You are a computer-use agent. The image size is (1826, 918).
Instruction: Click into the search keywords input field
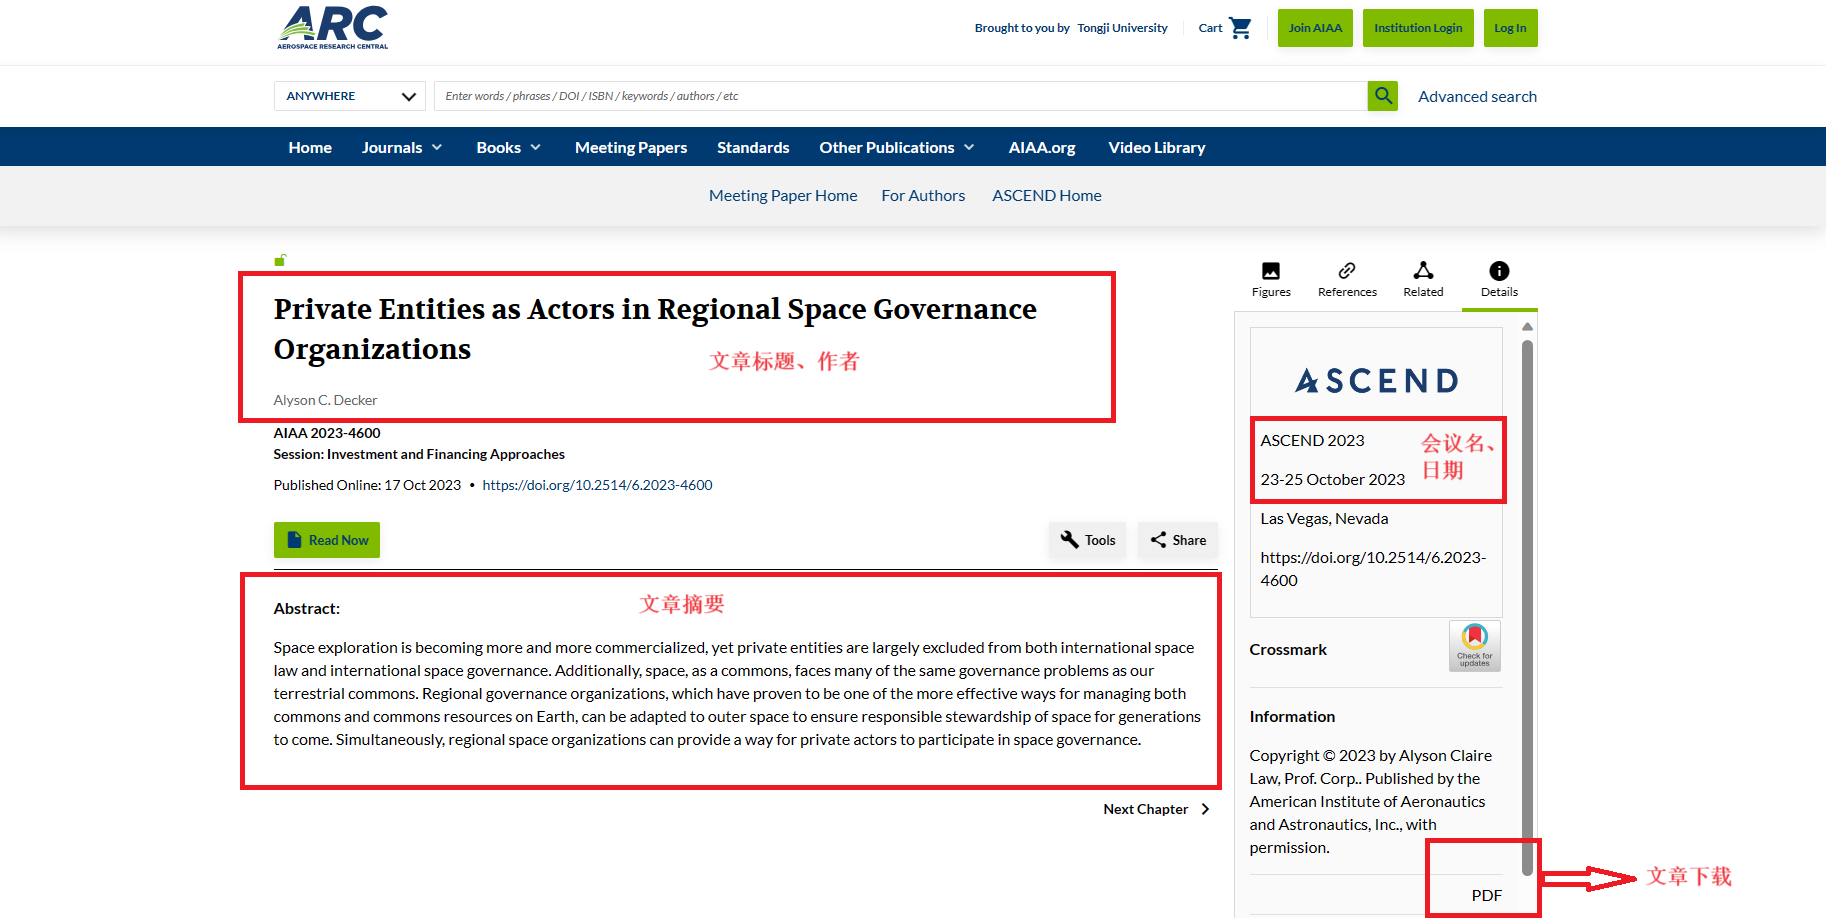point(900,96)
